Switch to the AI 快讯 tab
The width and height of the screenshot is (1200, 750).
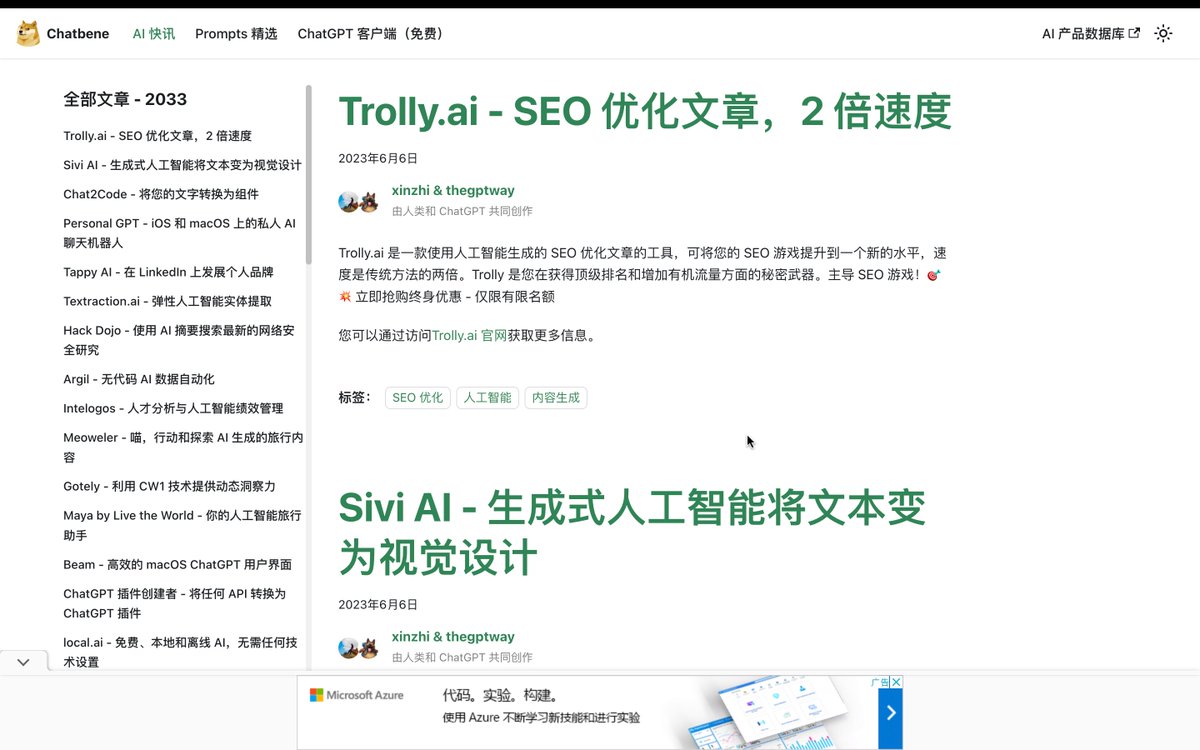pos(154,33)
